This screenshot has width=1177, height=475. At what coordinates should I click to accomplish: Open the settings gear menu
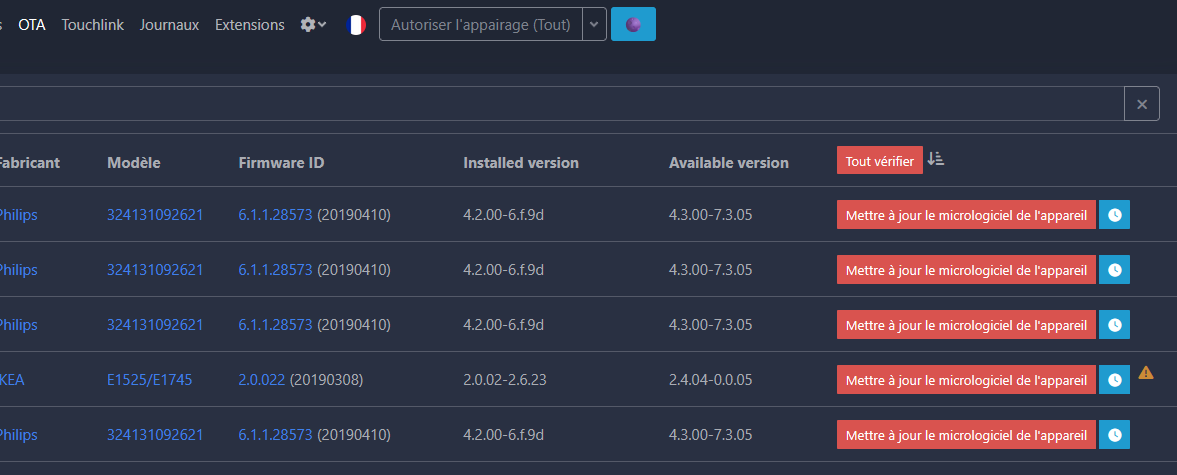313,25
